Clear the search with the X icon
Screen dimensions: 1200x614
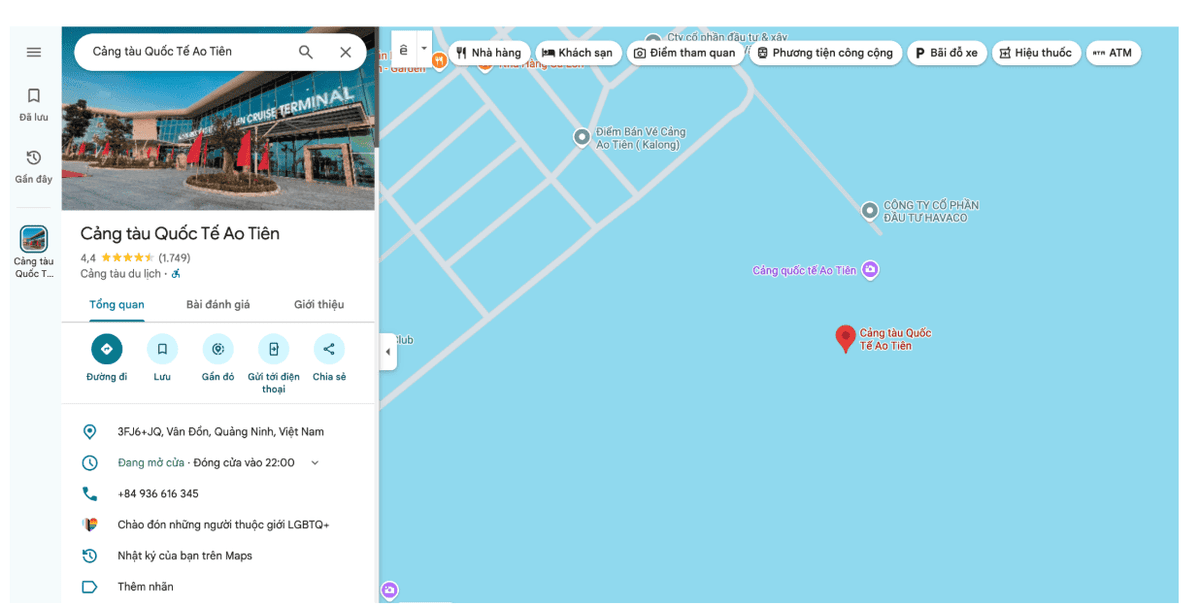coord(345,52)
